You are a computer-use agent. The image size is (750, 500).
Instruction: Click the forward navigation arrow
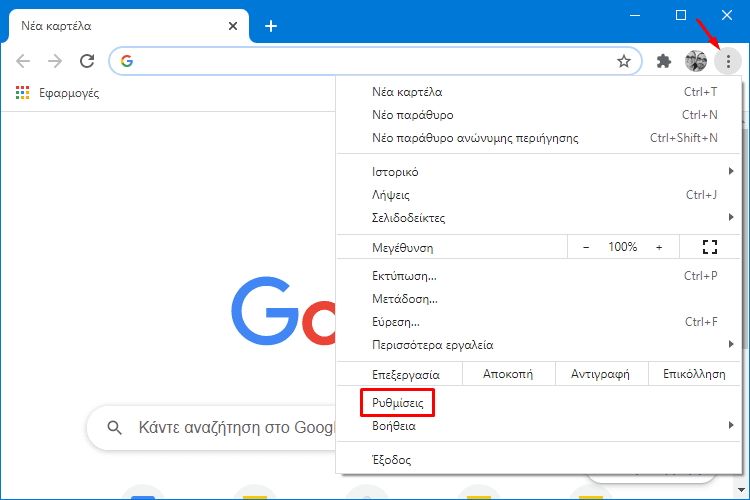click(55, 61)
